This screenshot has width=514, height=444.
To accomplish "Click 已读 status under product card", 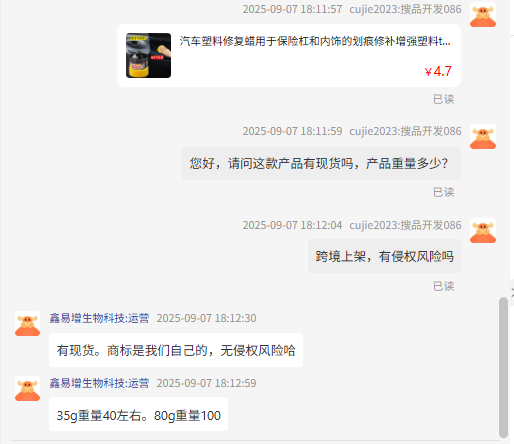I will pos(443,99).
